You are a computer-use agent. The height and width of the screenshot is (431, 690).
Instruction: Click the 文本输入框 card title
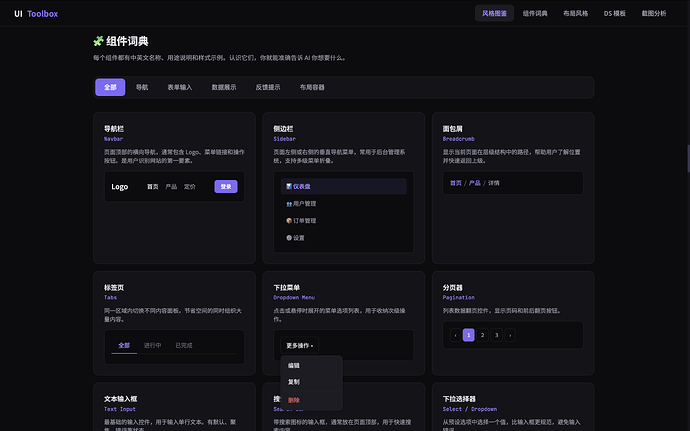[x=121, y=399]
